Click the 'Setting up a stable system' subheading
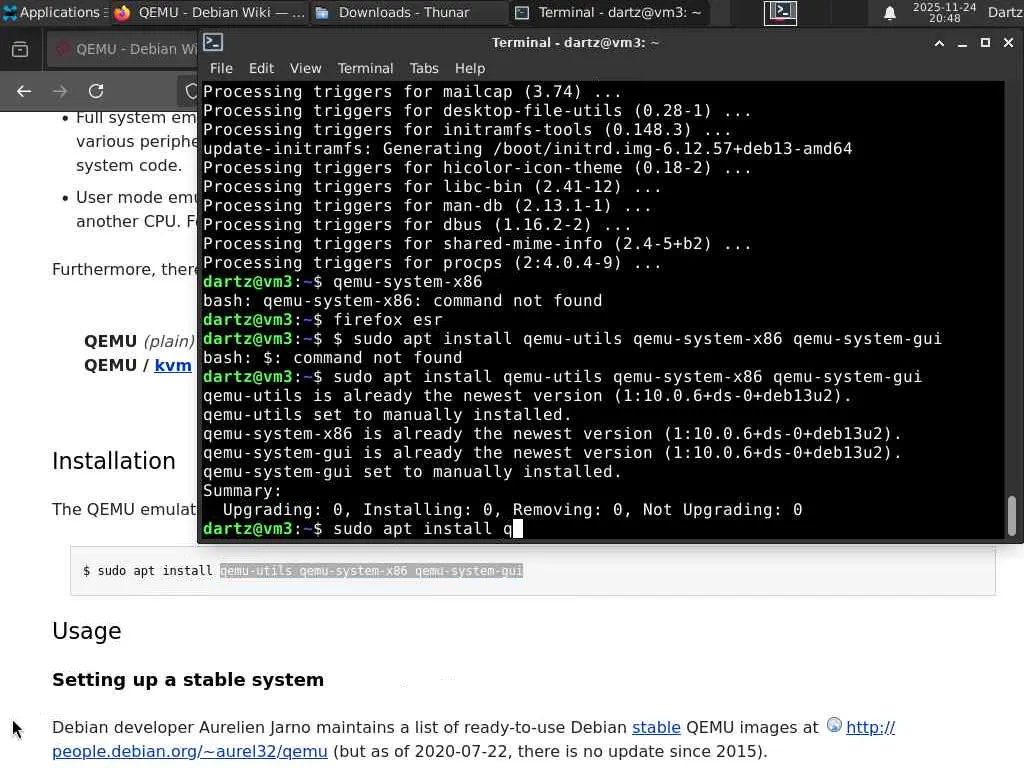The height and width of the screenshot is (768, 1024). click(188, 680)
